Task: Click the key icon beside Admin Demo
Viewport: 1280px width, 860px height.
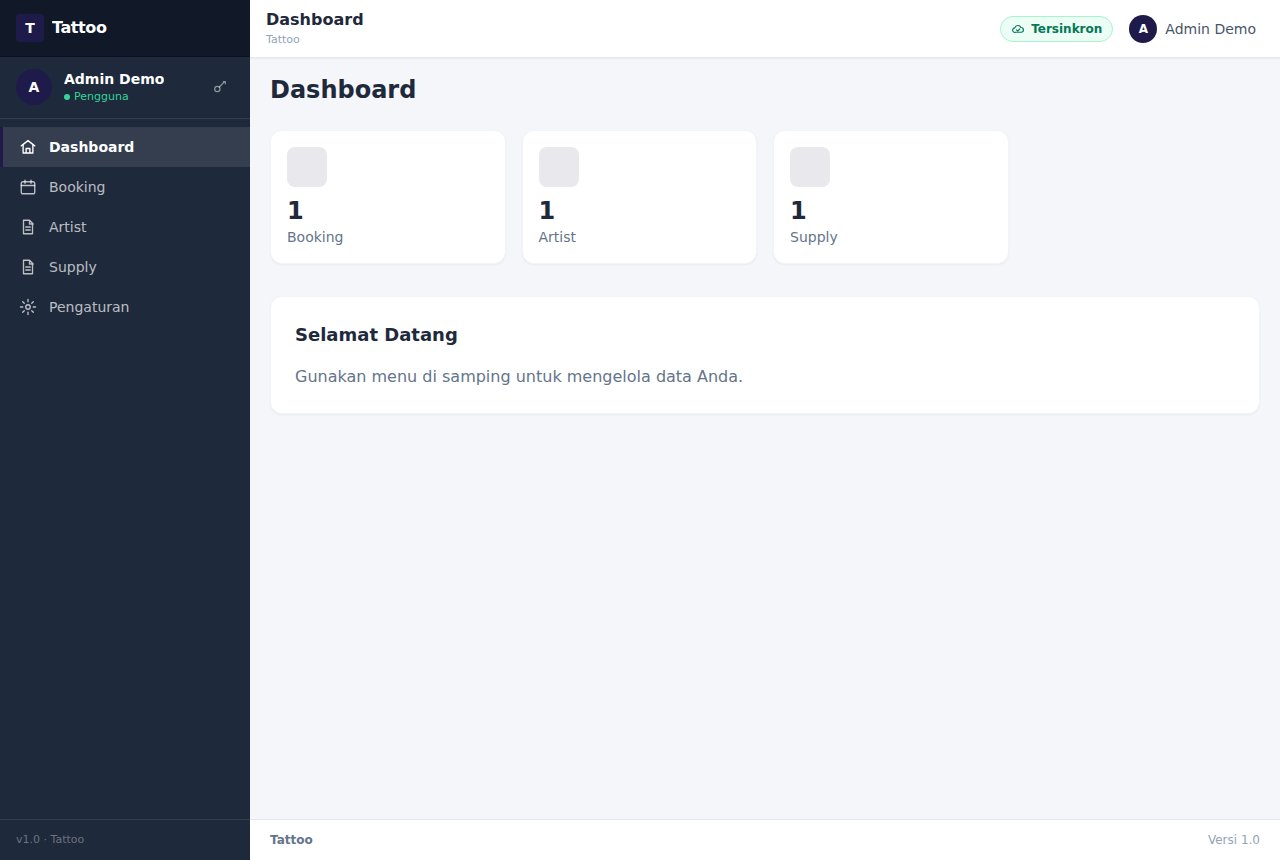Action: pyautogui.click(x=220, y=87)
